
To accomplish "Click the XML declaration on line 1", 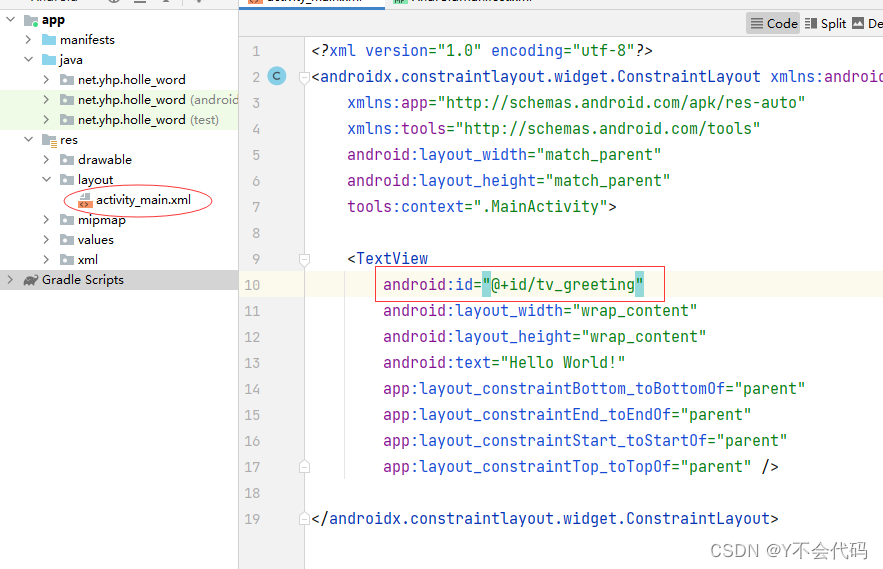I will point(482,51).
